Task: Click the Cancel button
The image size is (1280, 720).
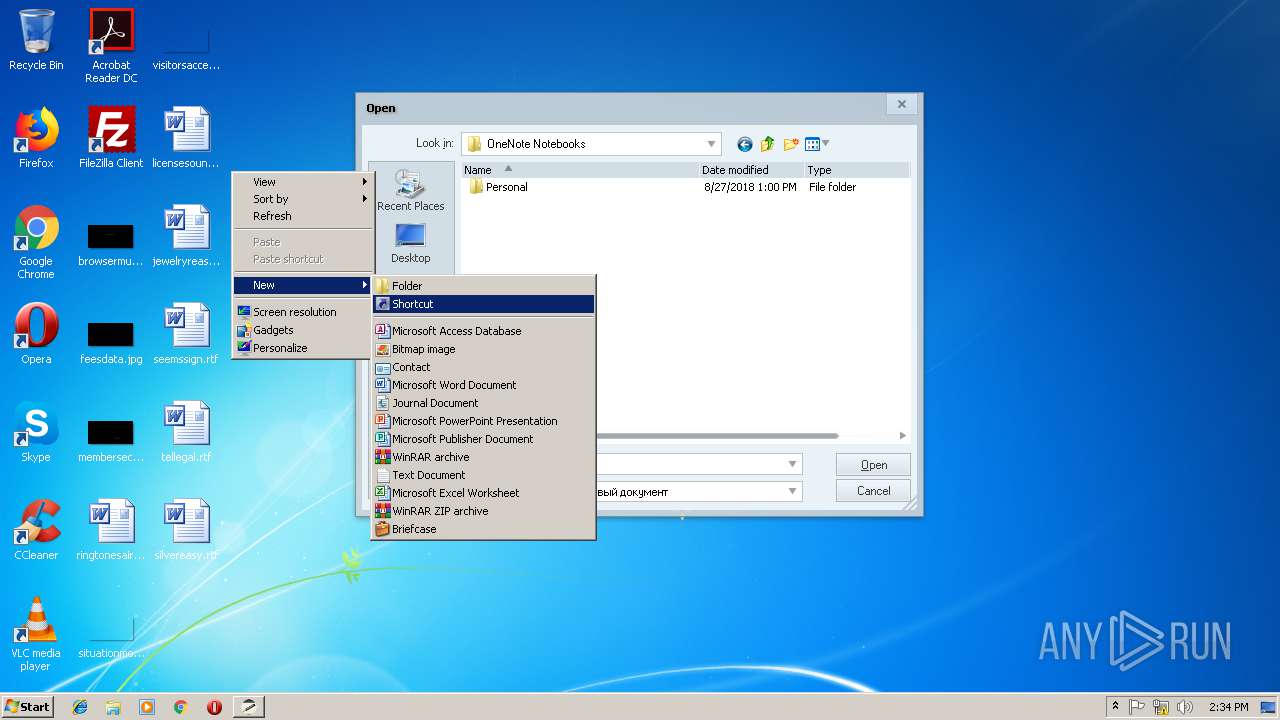Action: [874, 491]
